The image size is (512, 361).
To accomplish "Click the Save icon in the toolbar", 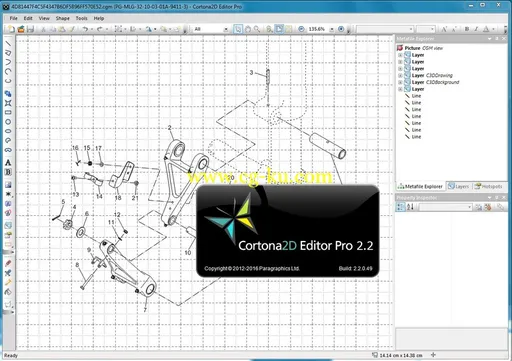I will pos(30,29).
